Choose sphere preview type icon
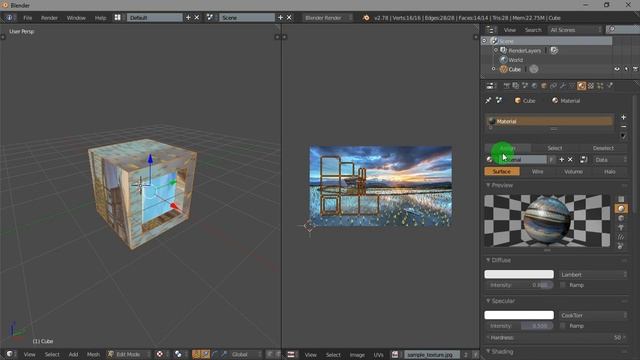The image size is (640, 360). tap(621, 209)
